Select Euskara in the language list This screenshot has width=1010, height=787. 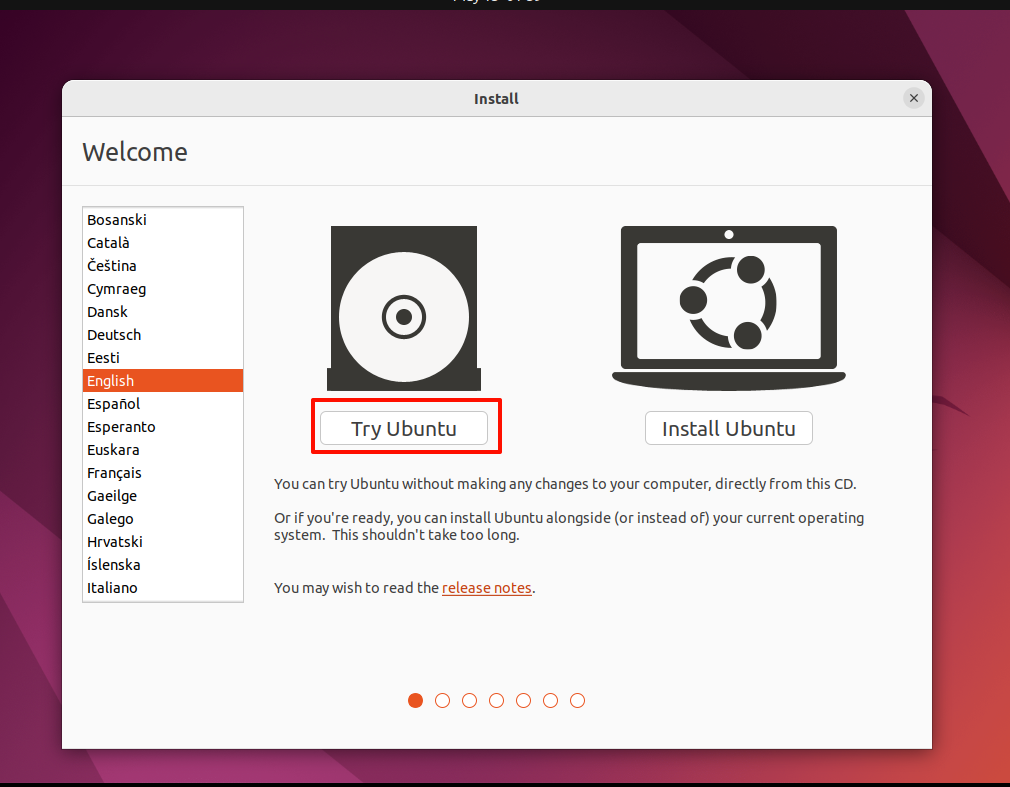(x=163, y=450)
